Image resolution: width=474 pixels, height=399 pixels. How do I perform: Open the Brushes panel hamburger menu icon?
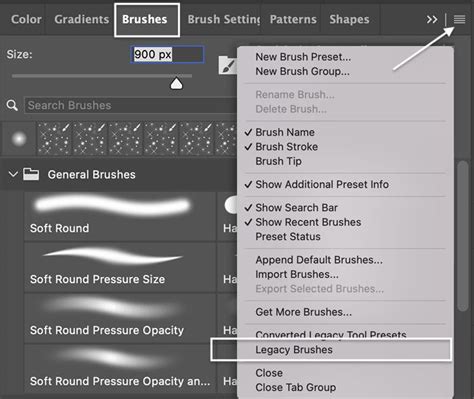pos(459,20)
